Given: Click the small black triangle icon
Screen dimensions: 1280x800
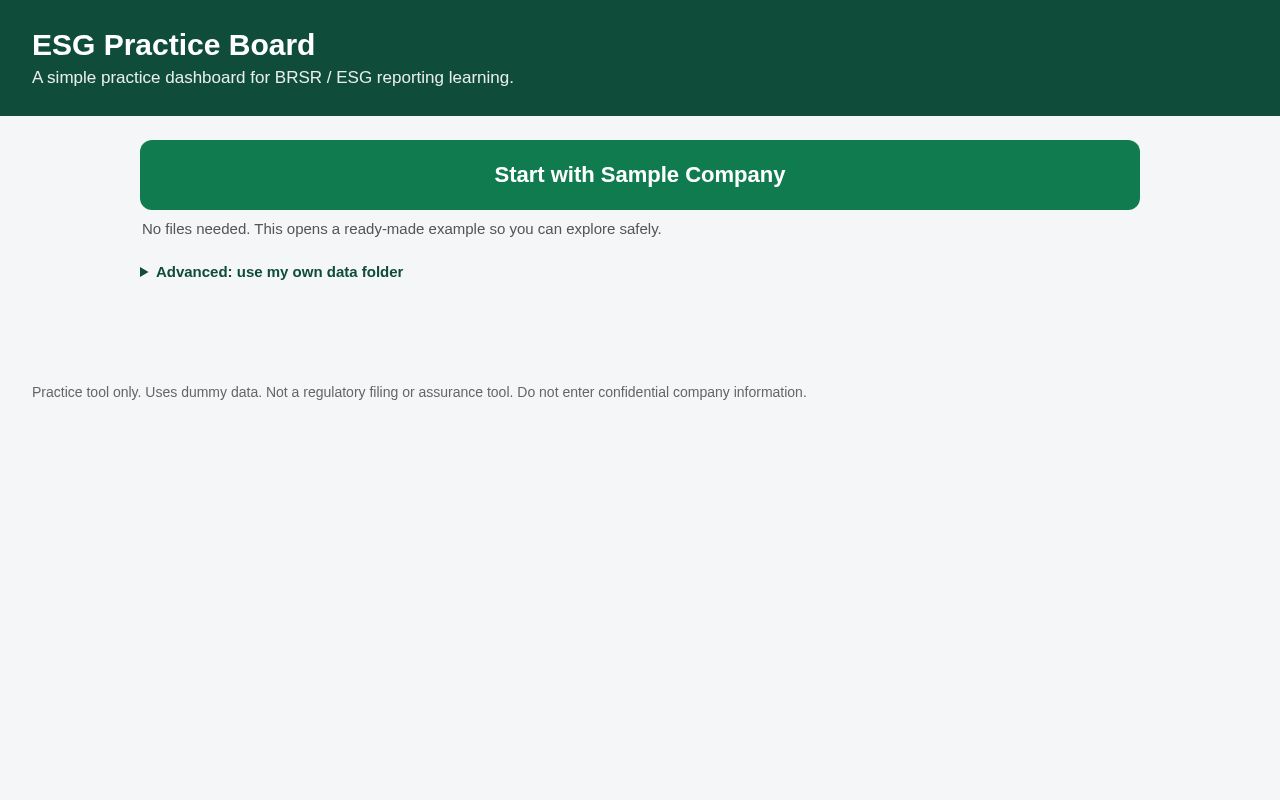Looking at the screenshot, I should click(x=144, y=272).
